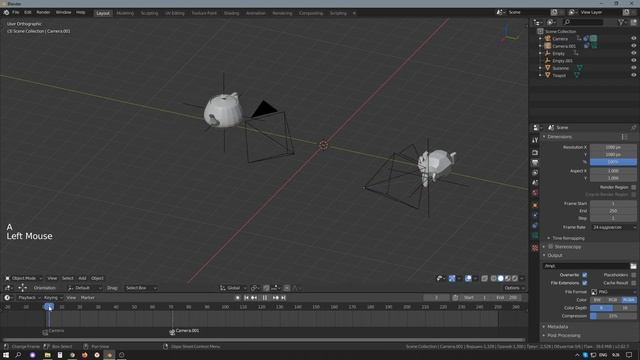Open the Select Box drag dropdown
The width and height of the screenshot is (640, 360).
tap(141, 288)
